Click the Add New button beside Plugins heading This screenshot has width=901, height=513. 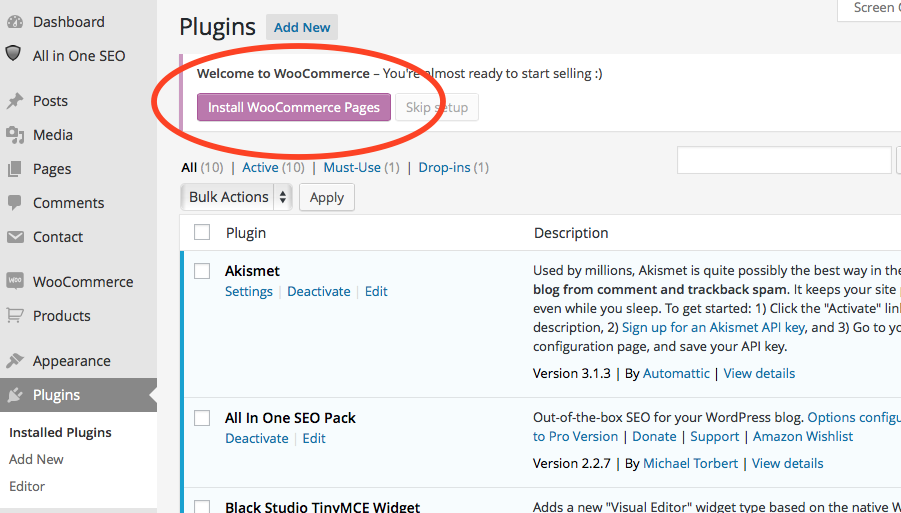[x=302, y=28]
